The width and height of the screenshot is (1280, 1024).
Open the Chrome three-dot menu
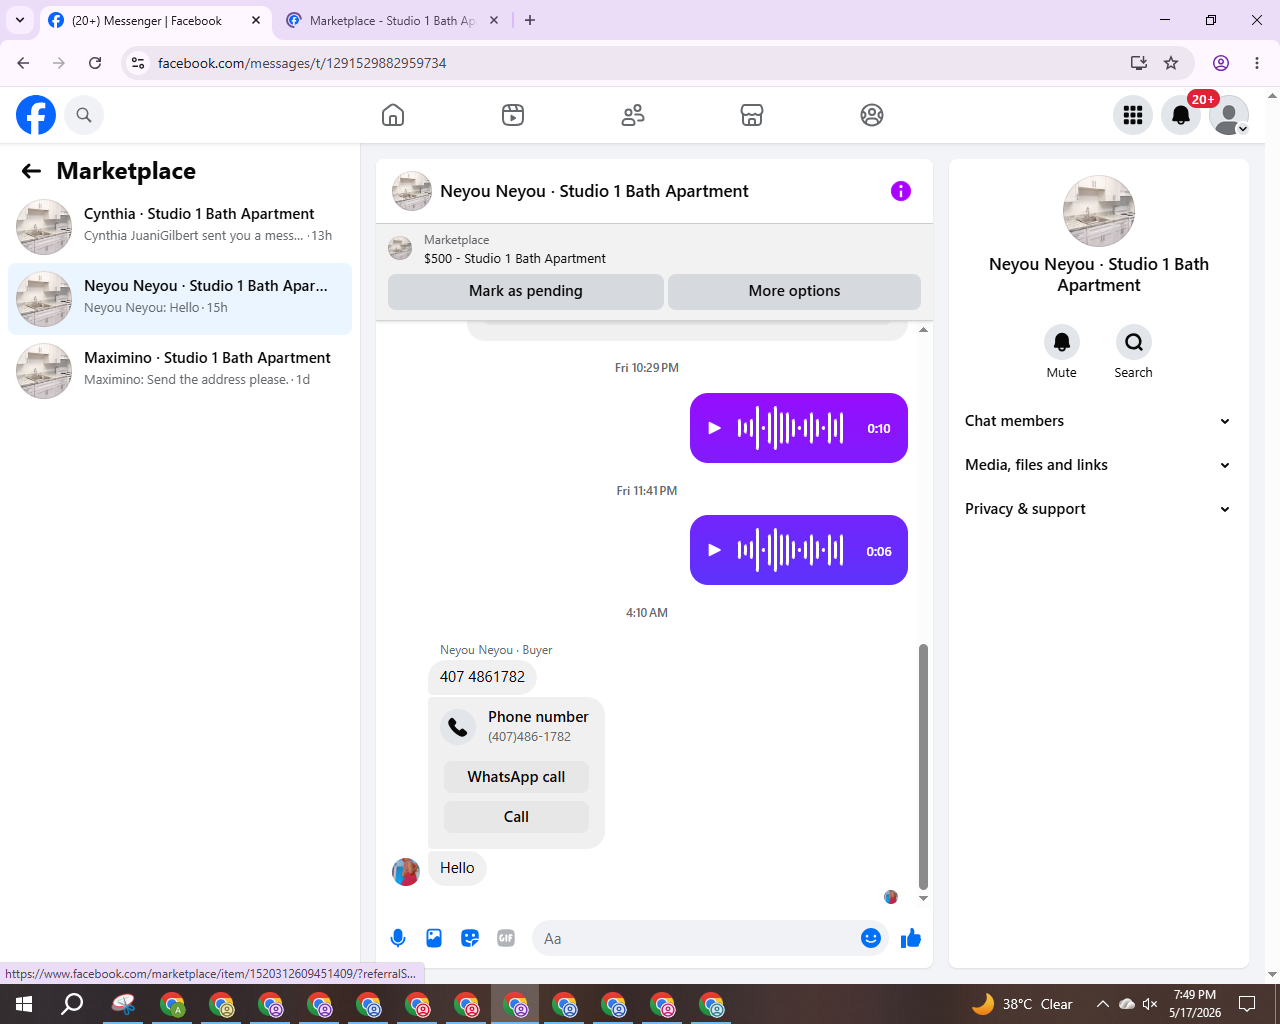1257,63
